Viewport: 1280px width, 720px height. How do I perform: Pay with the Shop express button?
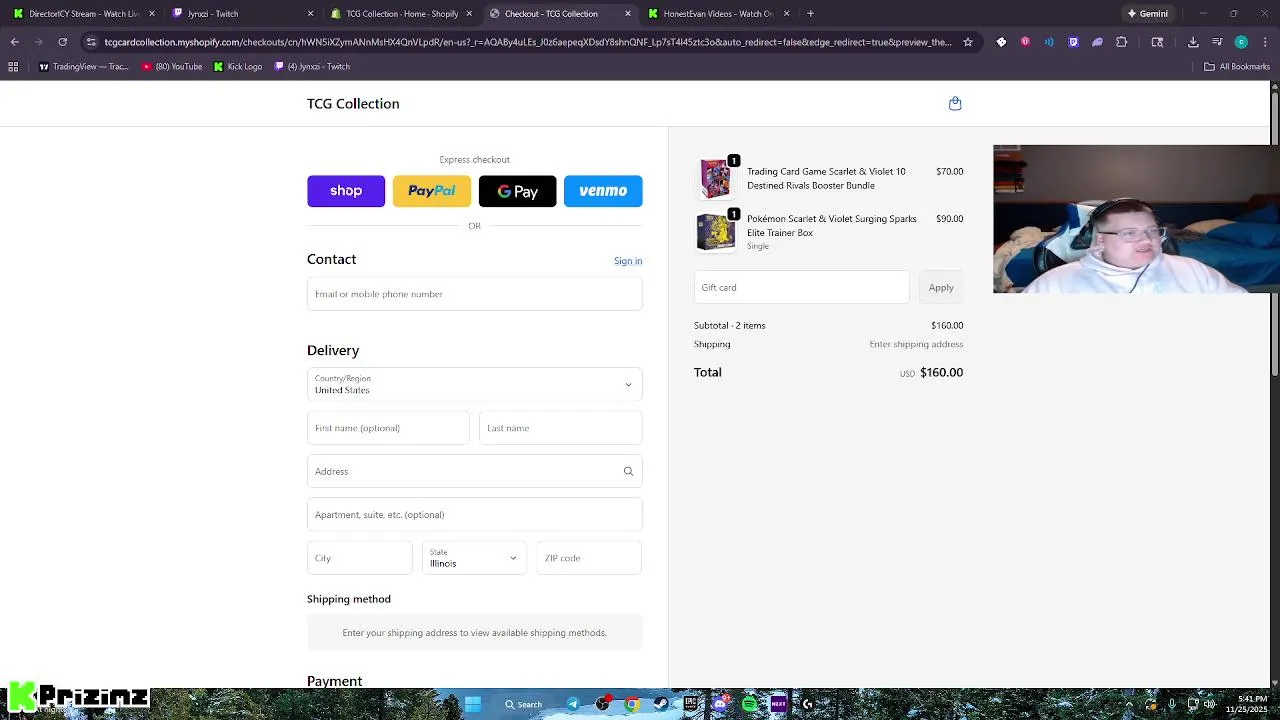tap(346, 191)
